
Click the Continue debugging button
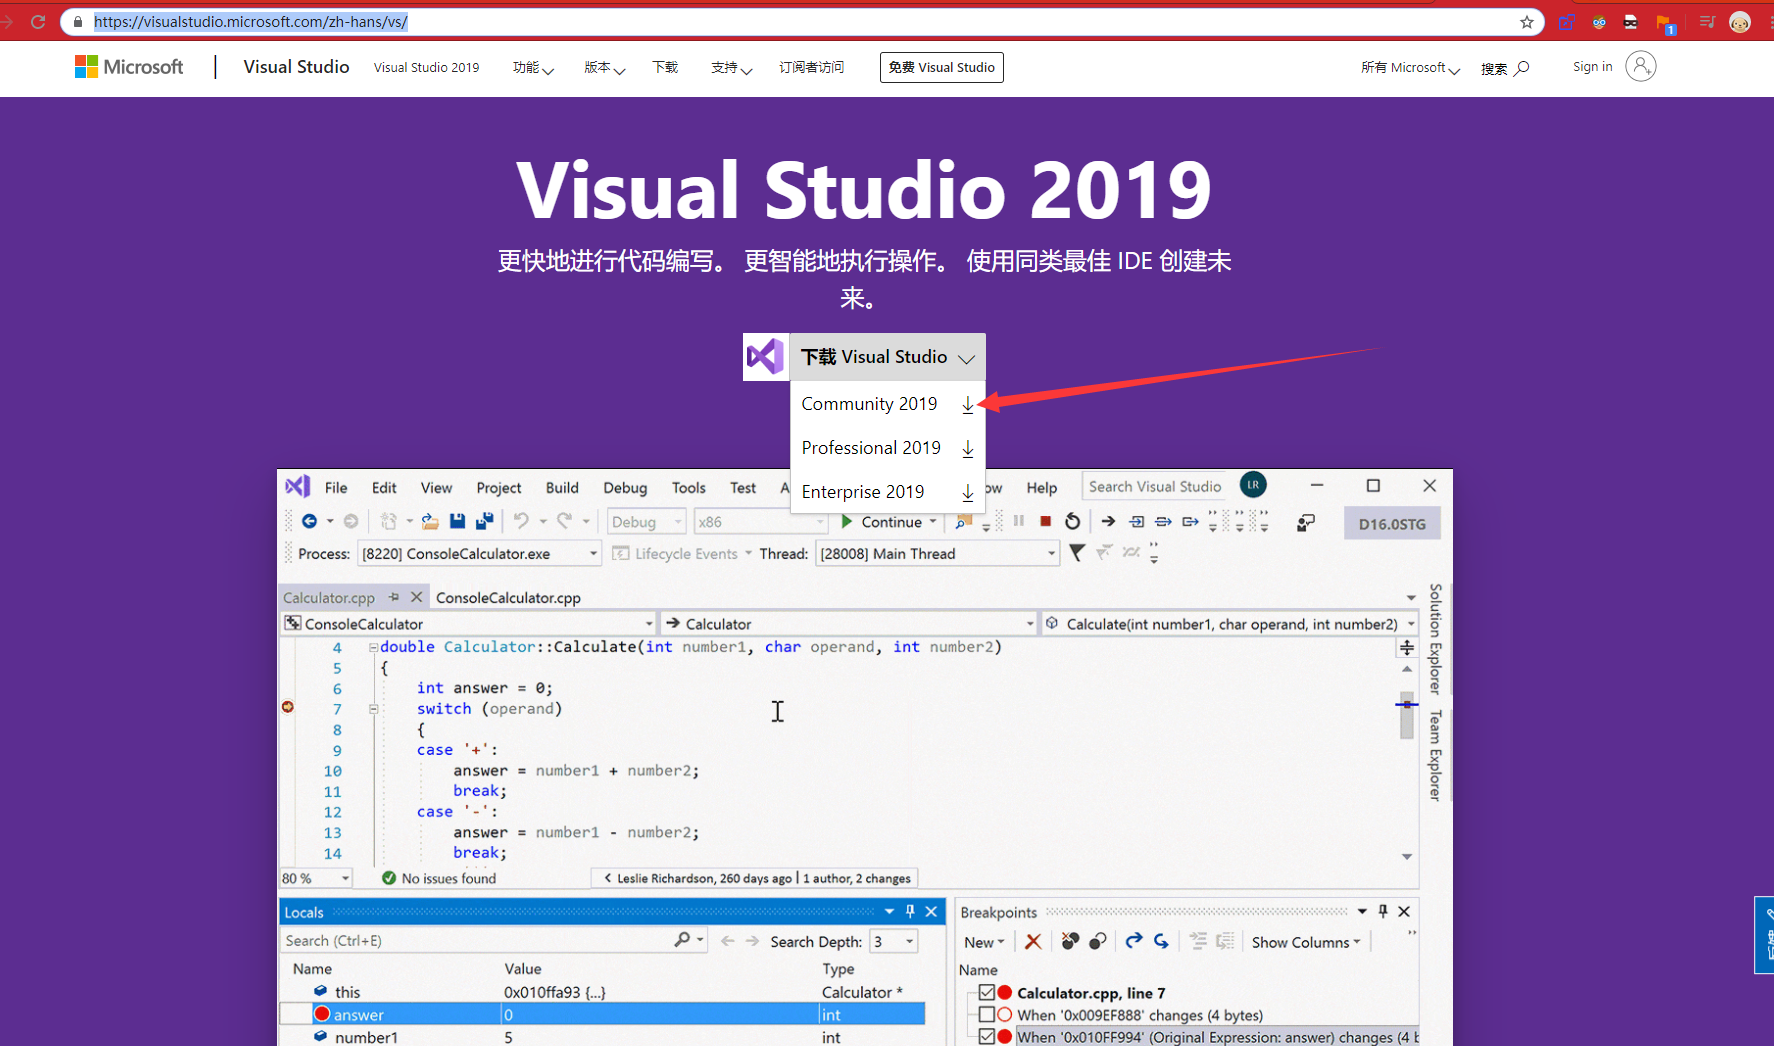[x=883, y=521]
